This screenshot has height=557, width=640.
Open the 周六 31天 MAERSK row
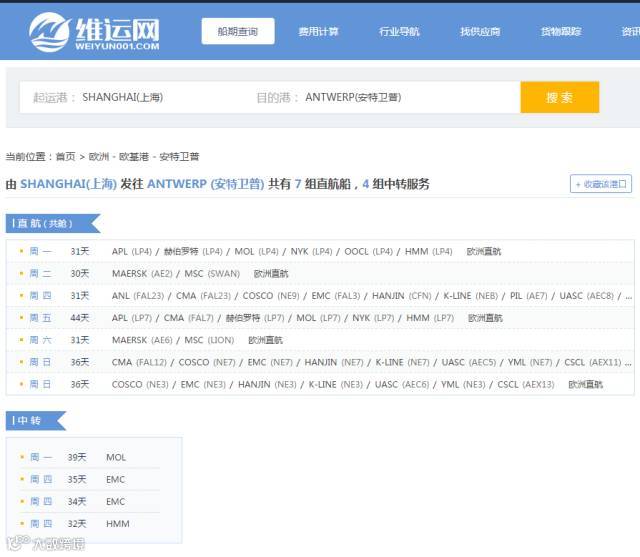point(320,340)
